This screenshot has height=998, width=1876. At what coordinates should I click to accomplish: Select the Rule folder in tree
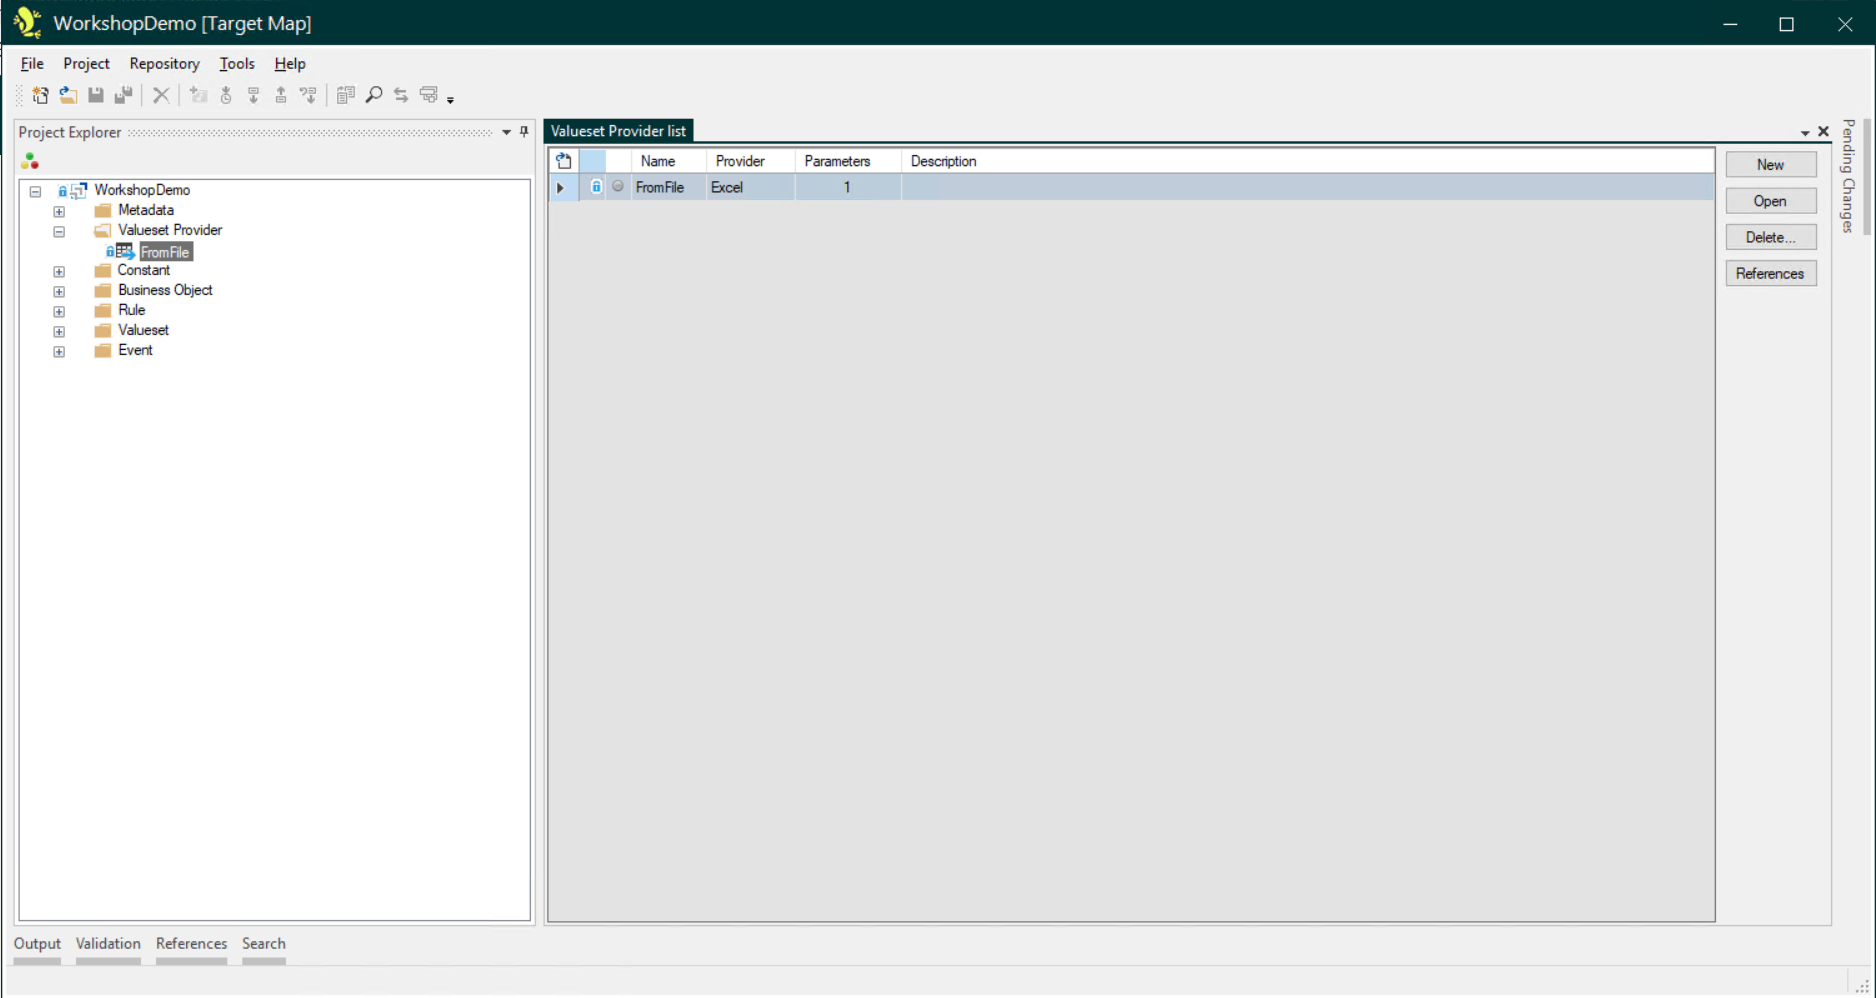[x=131, y=310]
